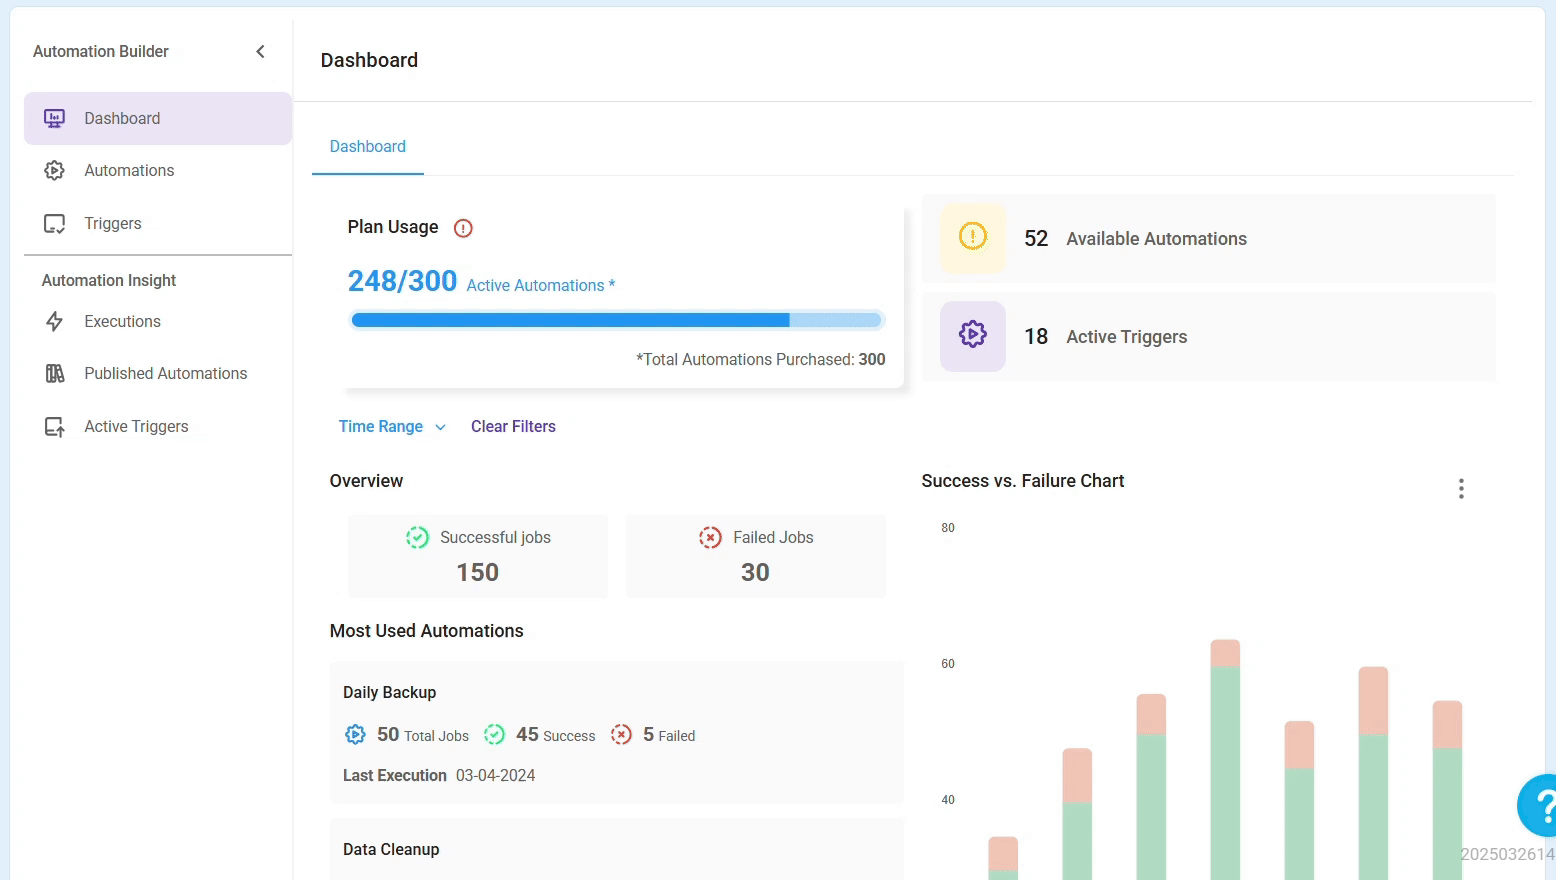Click the Clear Filters link
The height and width of the screenshot is (880, 1556).
click(513, 427)
